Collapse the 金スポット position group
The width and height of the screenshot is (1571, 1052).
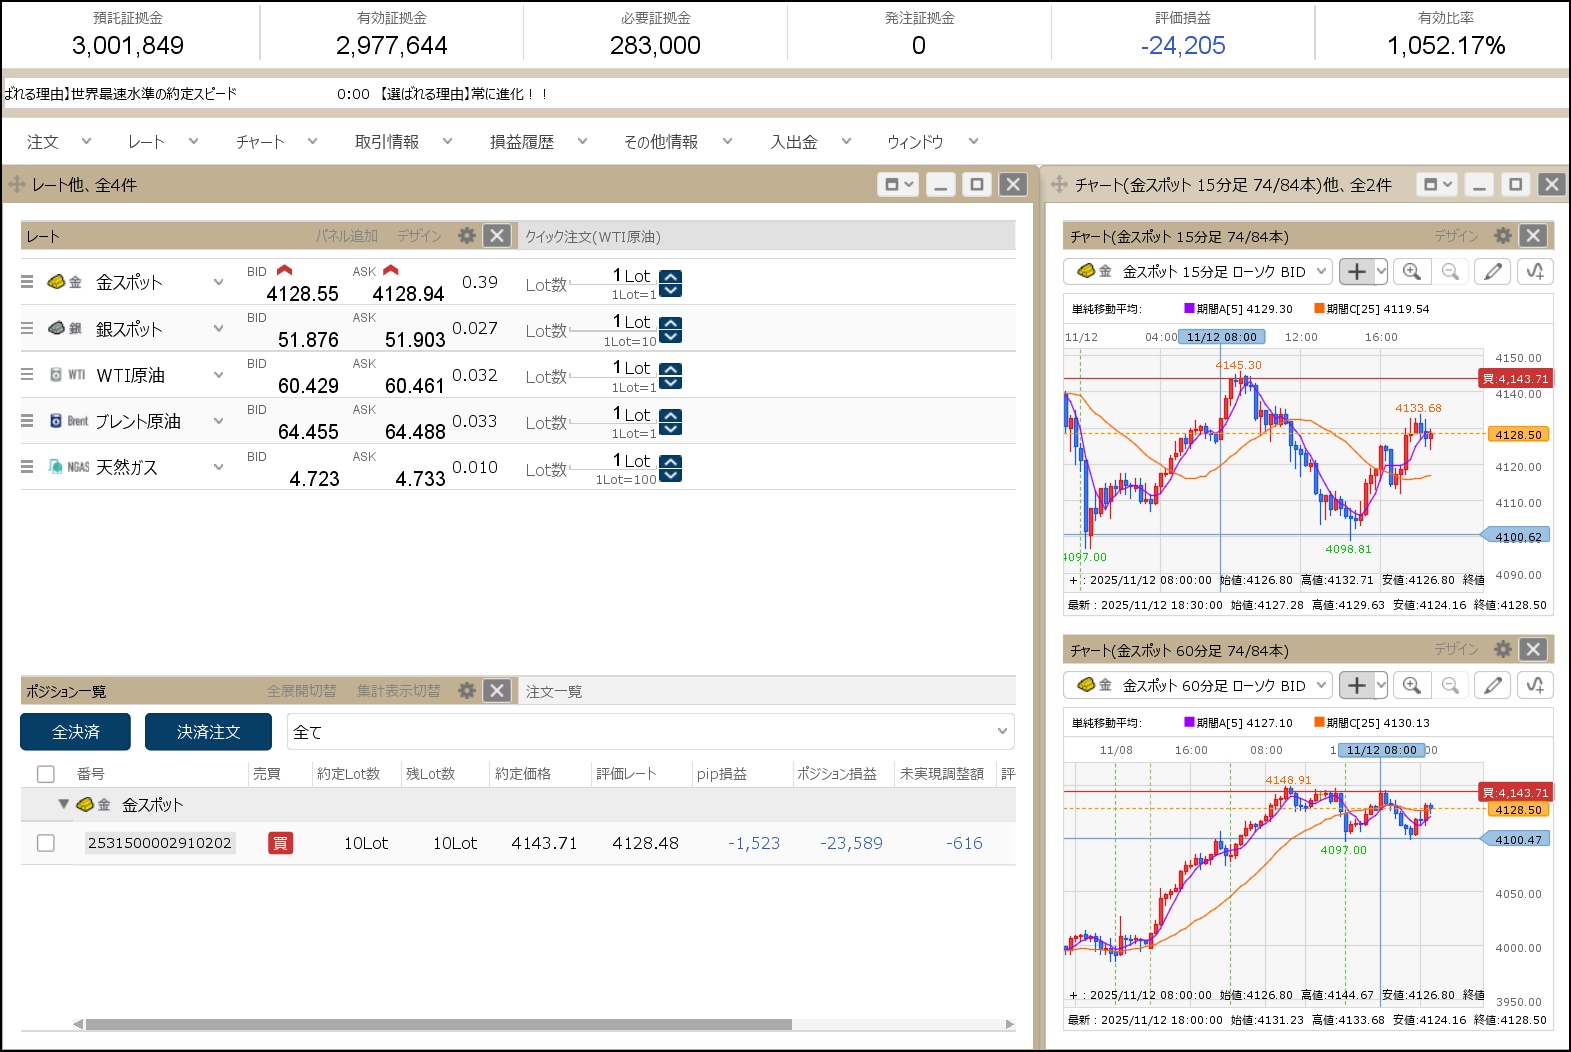pyautogui.click(x=63, y=804)
